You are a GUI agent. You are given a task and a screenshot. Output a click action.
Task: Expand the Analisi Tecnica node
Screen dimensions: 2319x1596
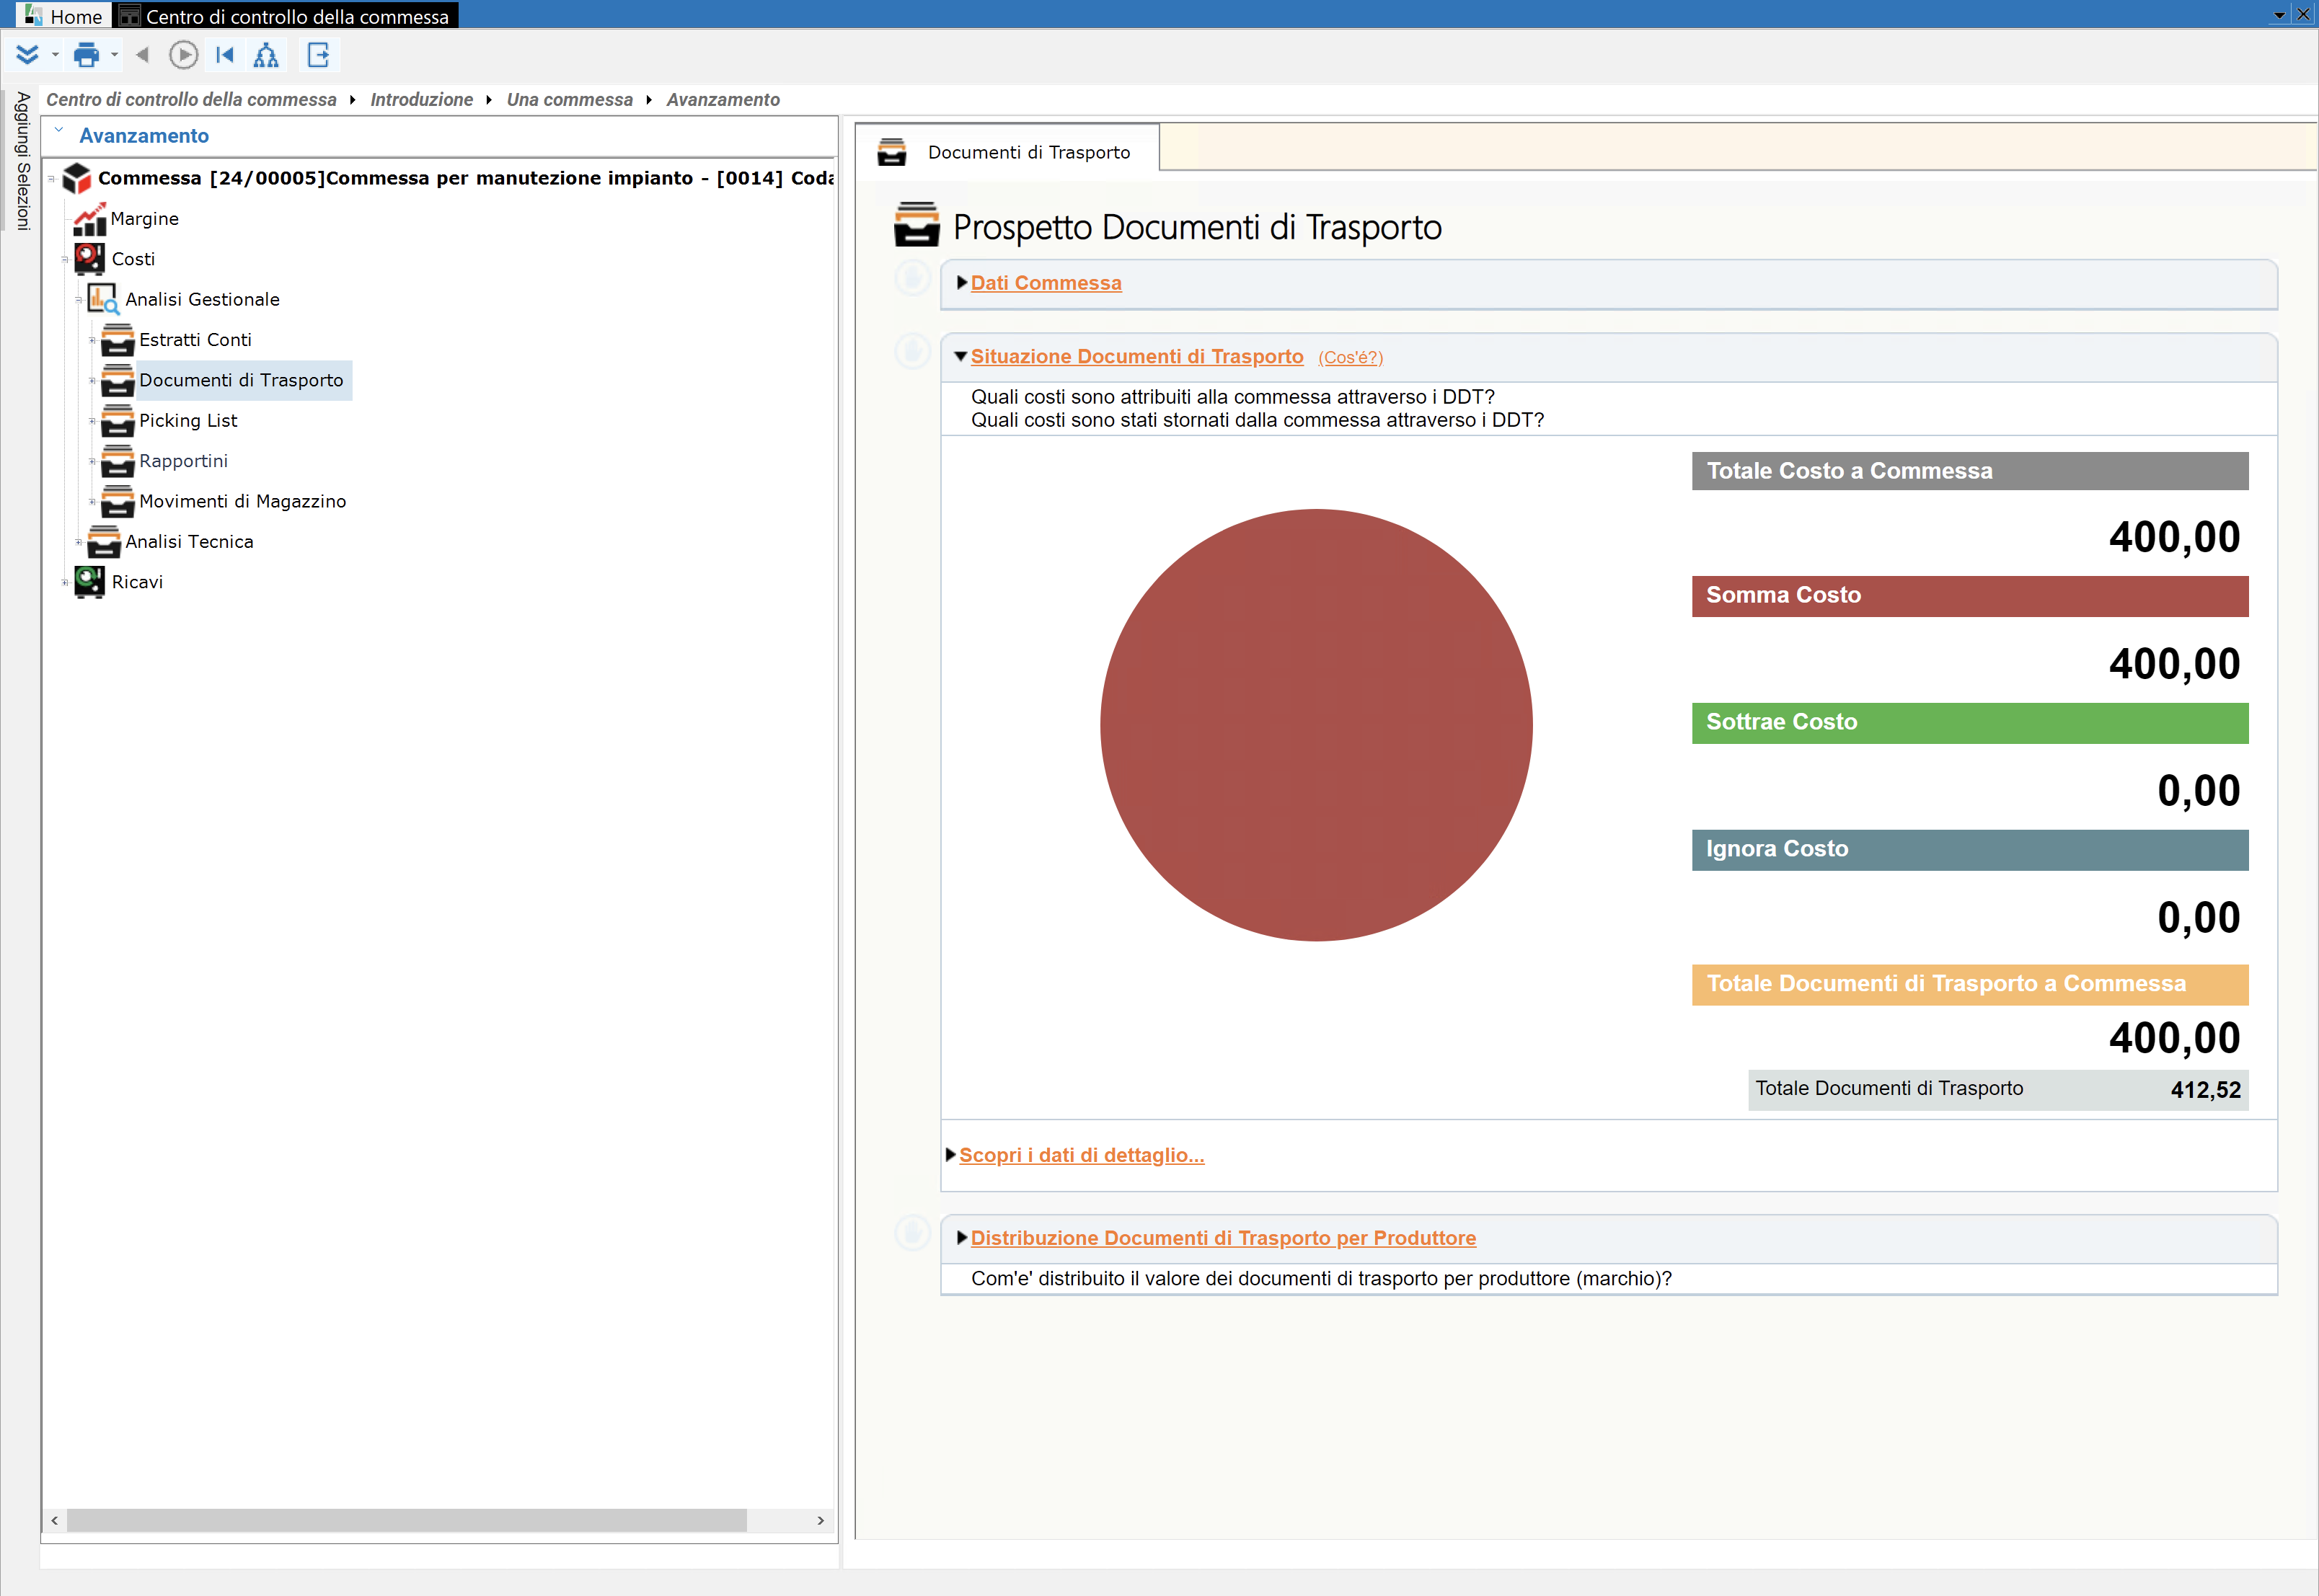coord(79,542)
